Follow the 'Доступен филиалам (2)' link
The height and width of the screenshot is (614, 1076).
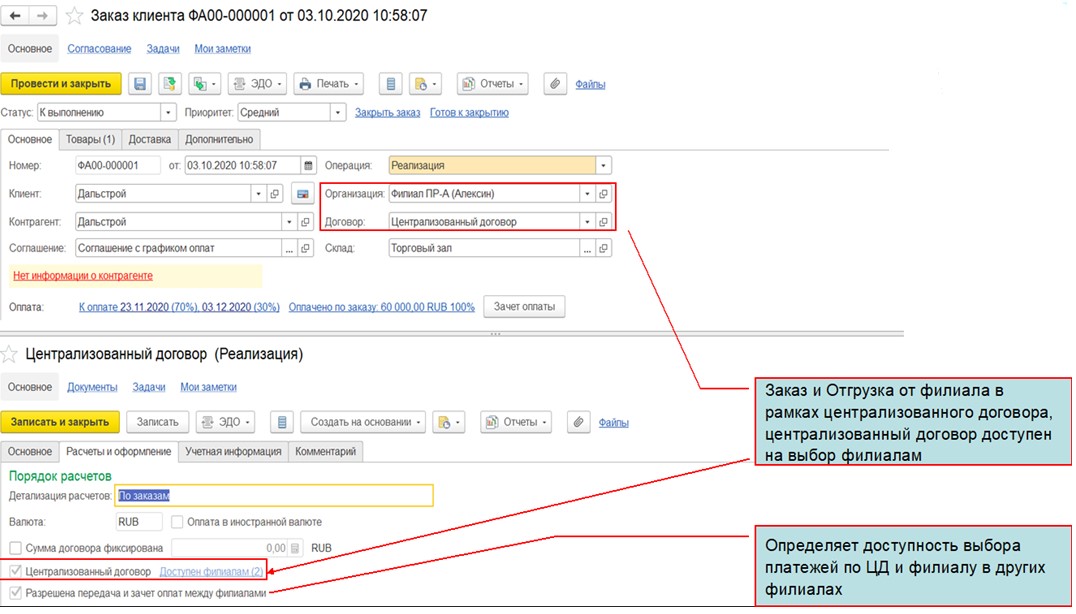pos(211,572)
